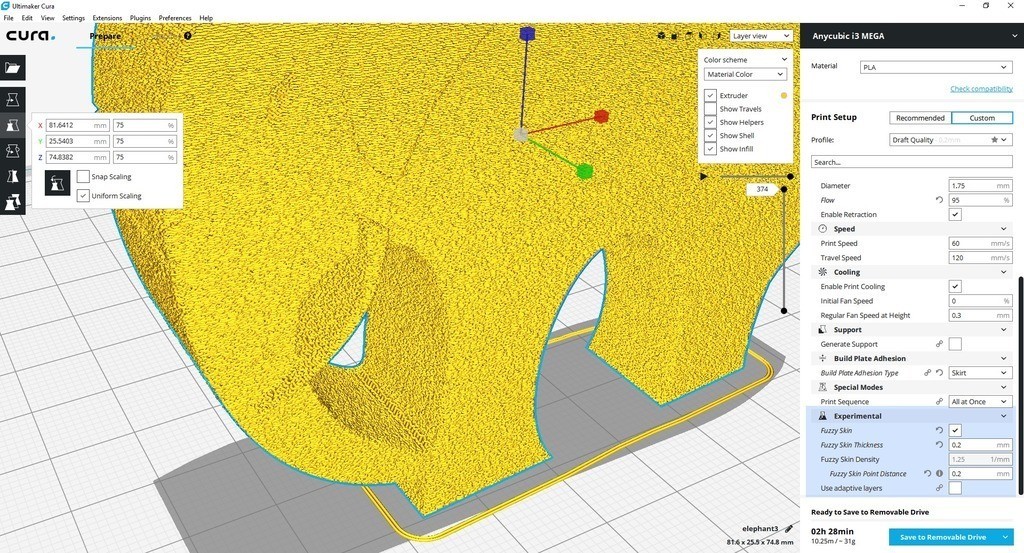Image resolution: width=1024 pixels, height=553 pixels.
Task: Click link icon next to Use adaptive layers
Action: tap(939, 488)
